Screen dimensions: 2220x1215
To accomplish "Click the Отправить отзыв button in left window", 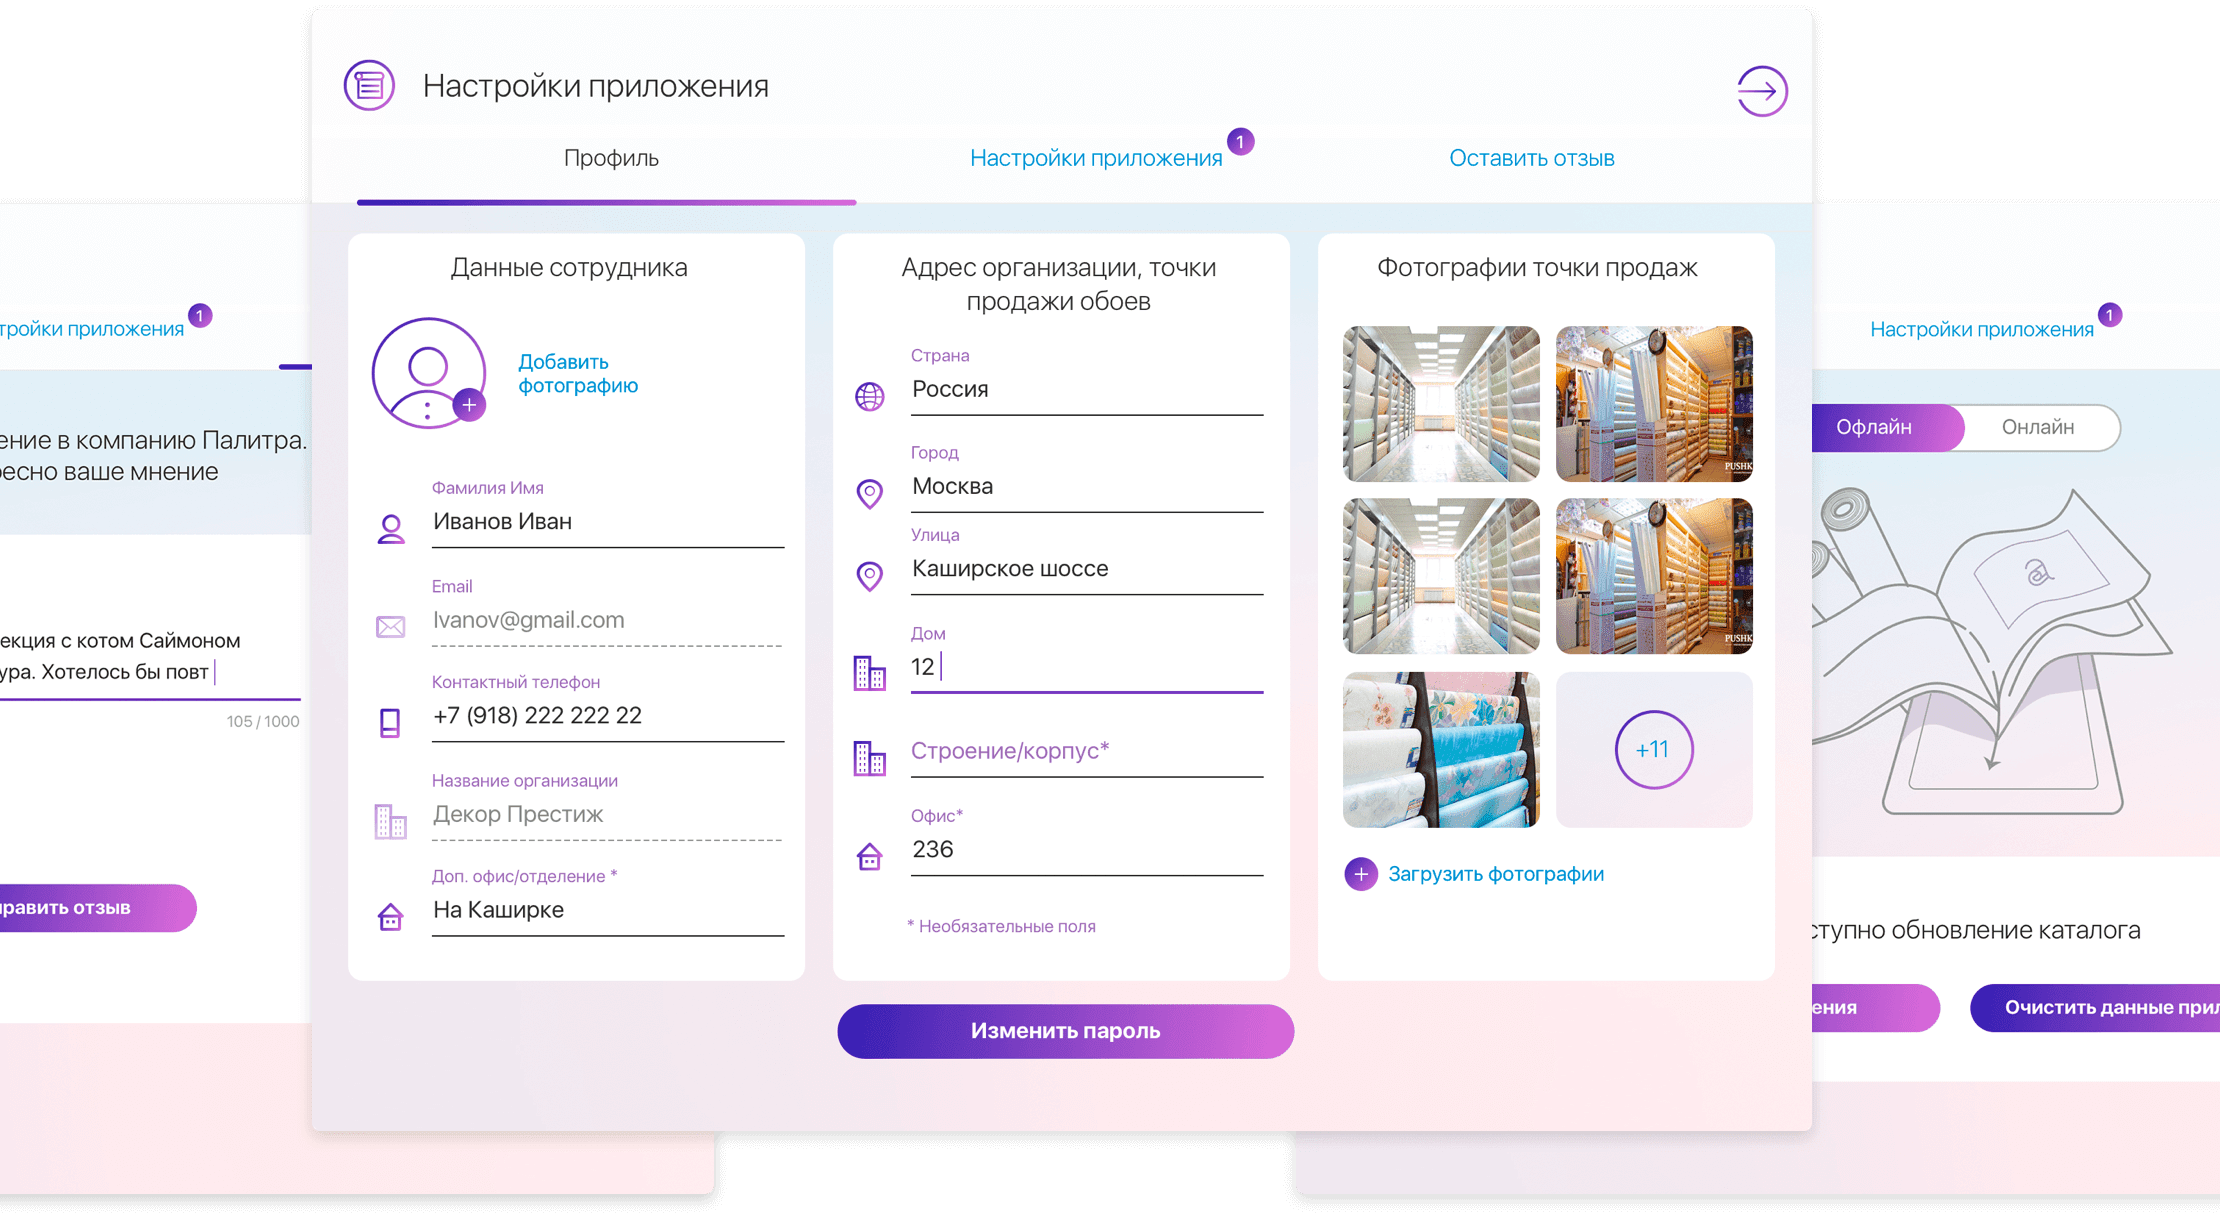I will point(98,908).
